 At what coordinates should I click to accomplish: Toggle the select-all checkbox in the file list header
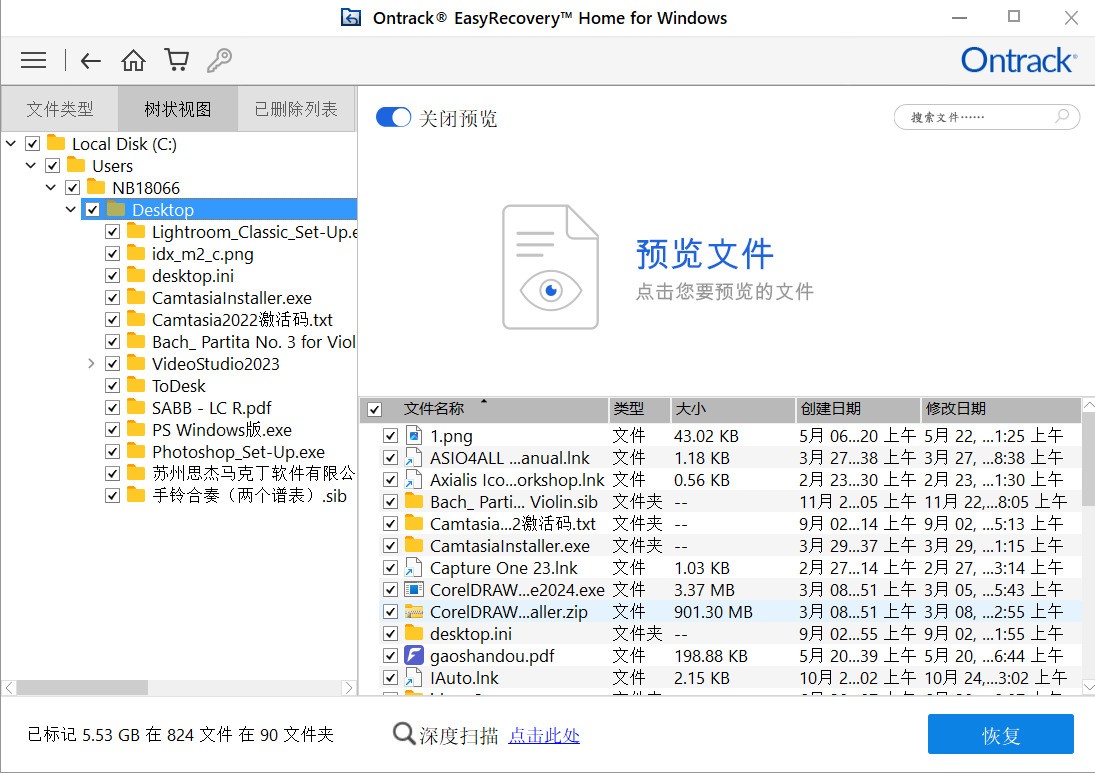click(374, 410)
